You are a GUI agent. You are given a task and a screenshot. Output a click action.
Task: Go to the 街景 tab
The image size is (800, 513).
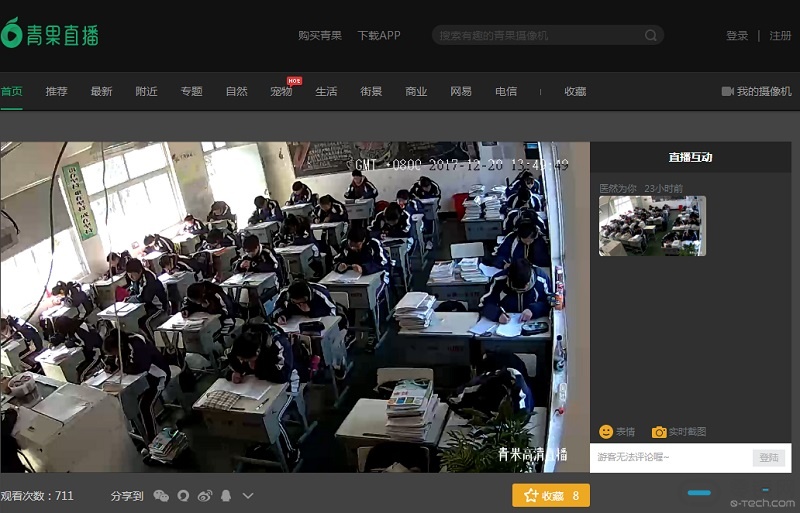tap(371, 91)
